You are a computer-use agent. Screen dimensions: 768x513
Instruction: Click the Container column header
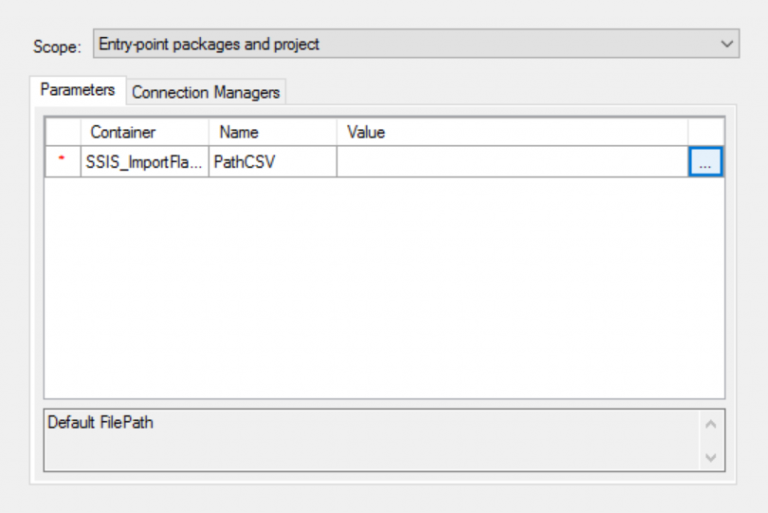pyautogui.click(x=144, y=132)
